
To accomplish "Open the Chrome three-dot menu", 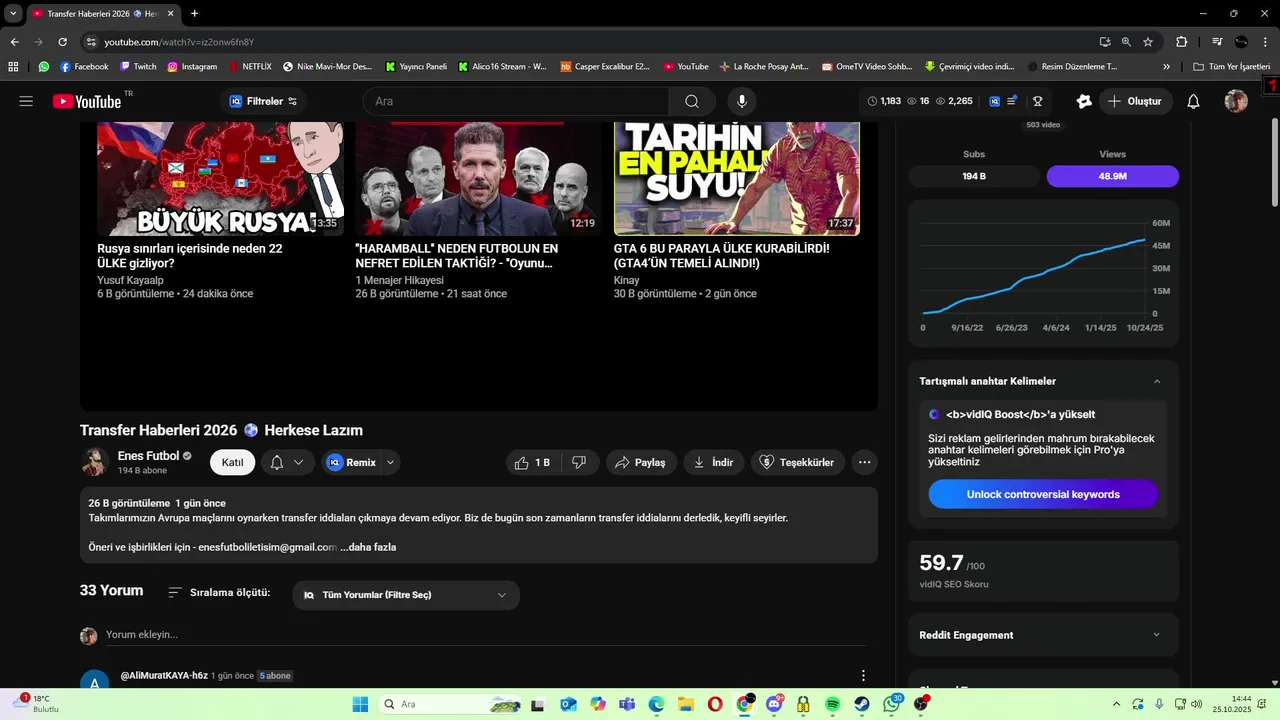I will (x=1265, y=42).
